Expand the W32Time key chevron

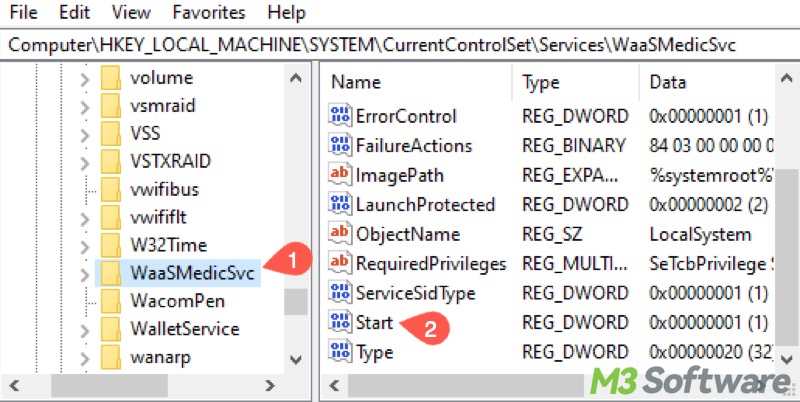click(x=85, y=246)
